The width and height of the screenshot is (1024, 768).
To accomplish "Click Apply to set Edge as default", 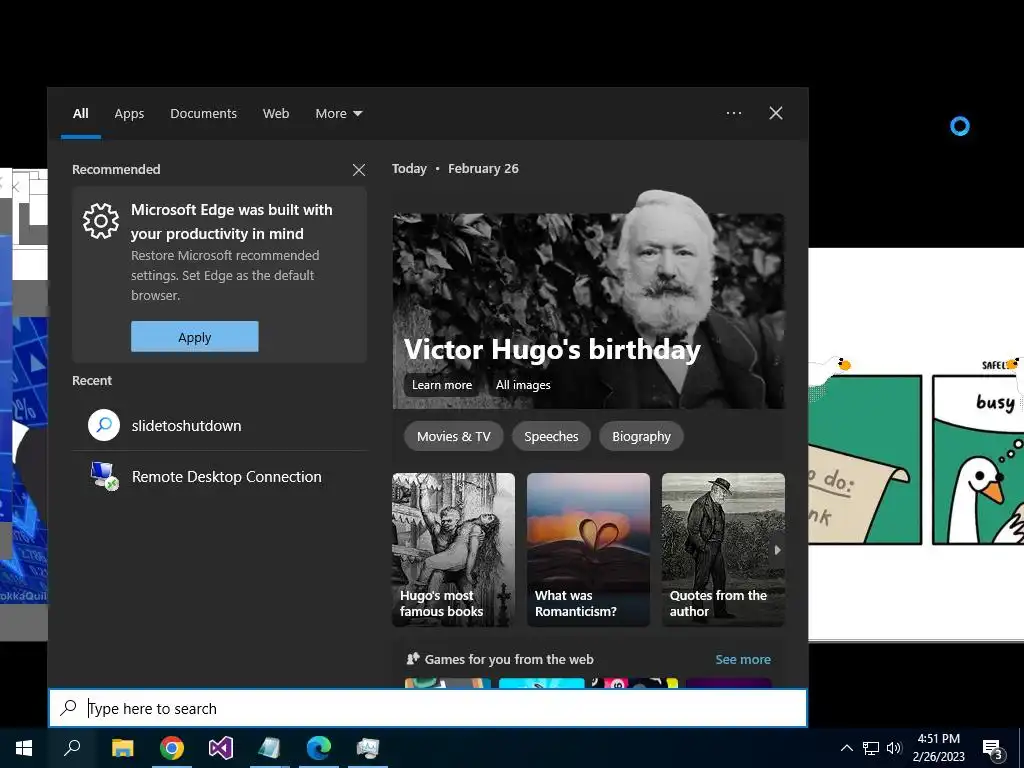I will [195, 336].
